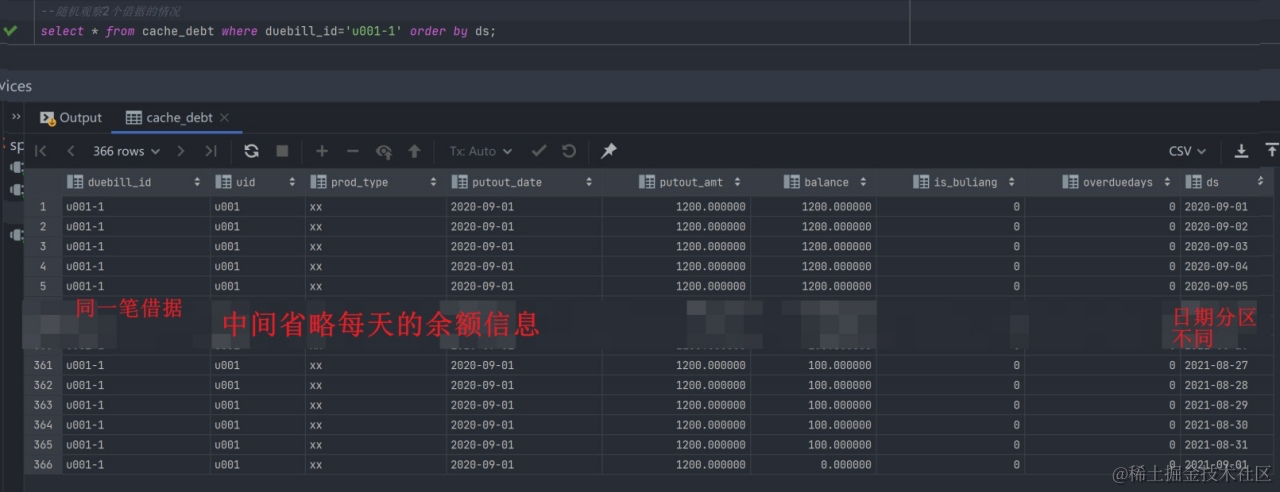
Task: Sort by ds column arrows
Action: click(1261, 183)
